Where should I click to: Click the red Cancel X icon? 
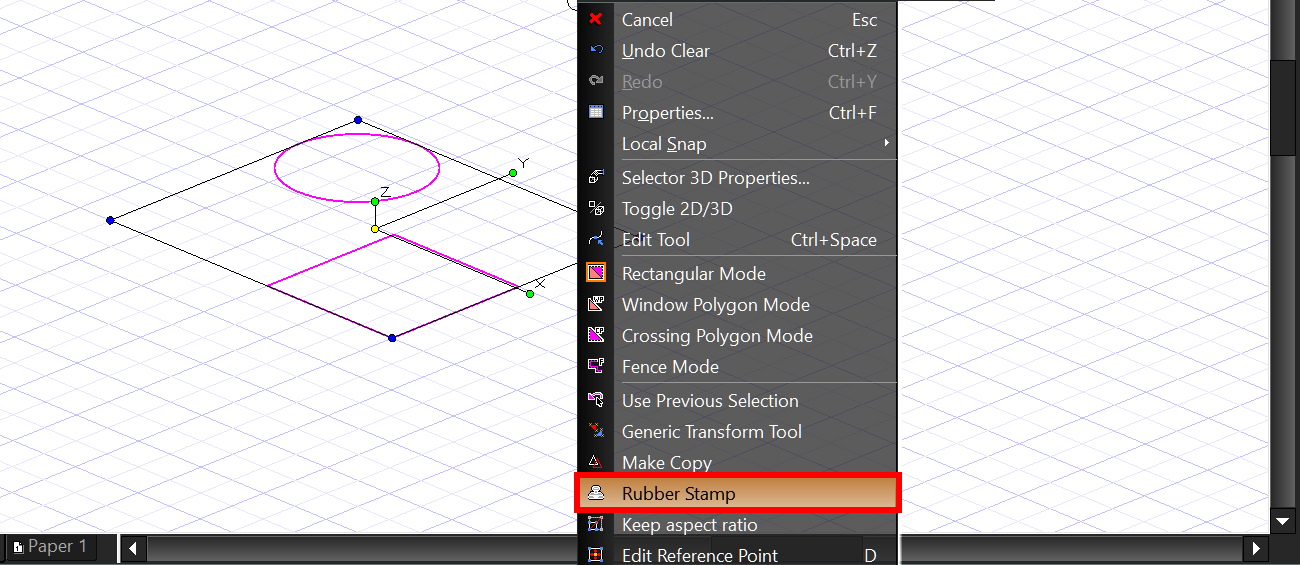click(x=596, y=19)
